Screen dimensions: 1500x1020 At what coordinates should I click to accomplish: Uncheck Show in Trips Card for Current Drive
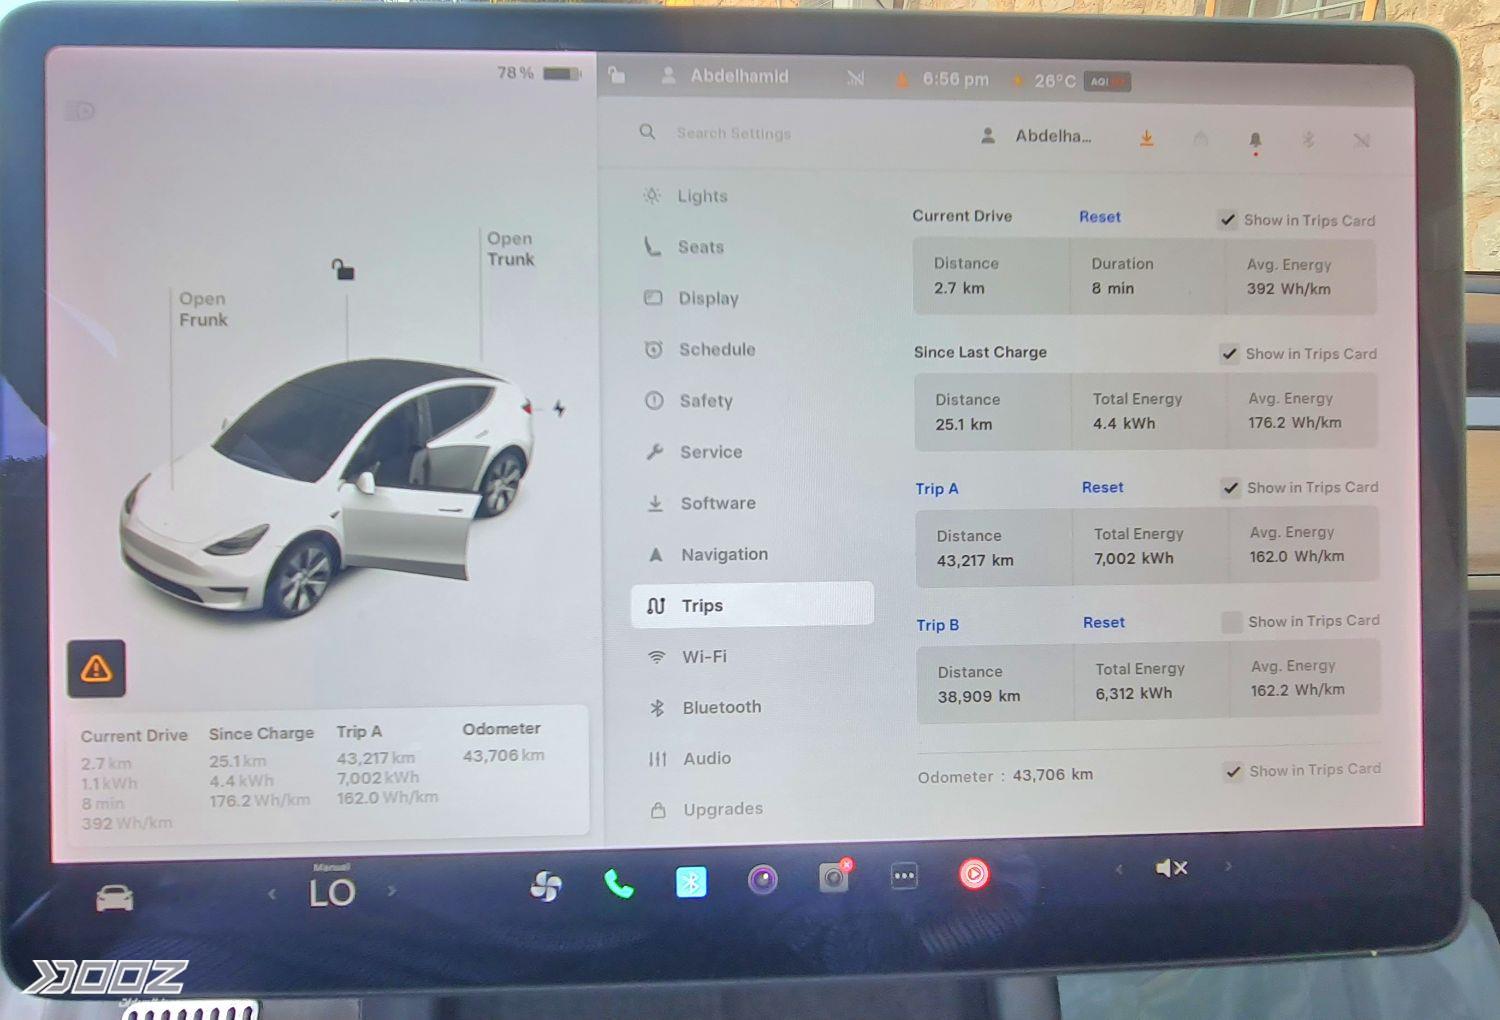coord(1227,220)
